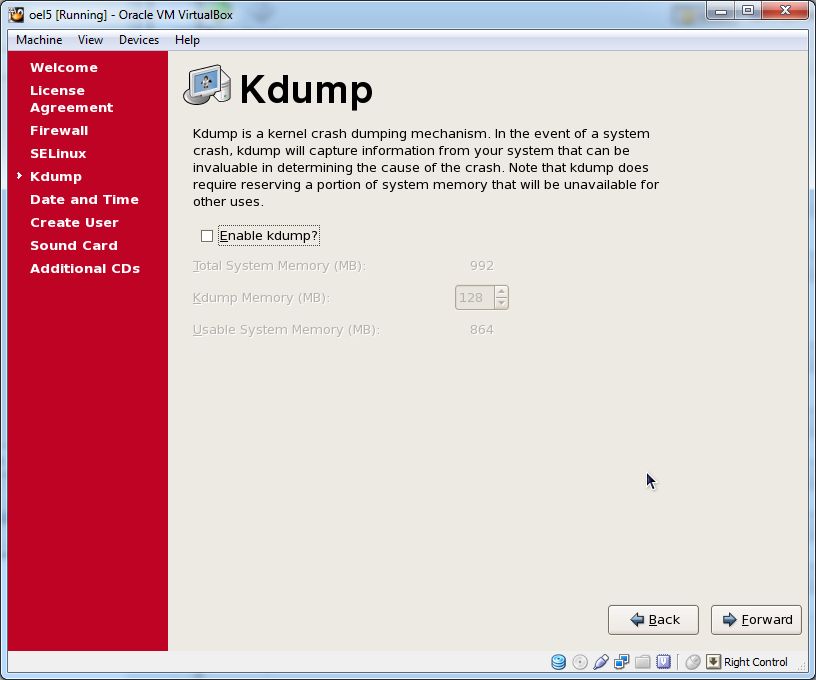
Task: Click the Kdump Memory (MB) label
Action: click(261, 298)
